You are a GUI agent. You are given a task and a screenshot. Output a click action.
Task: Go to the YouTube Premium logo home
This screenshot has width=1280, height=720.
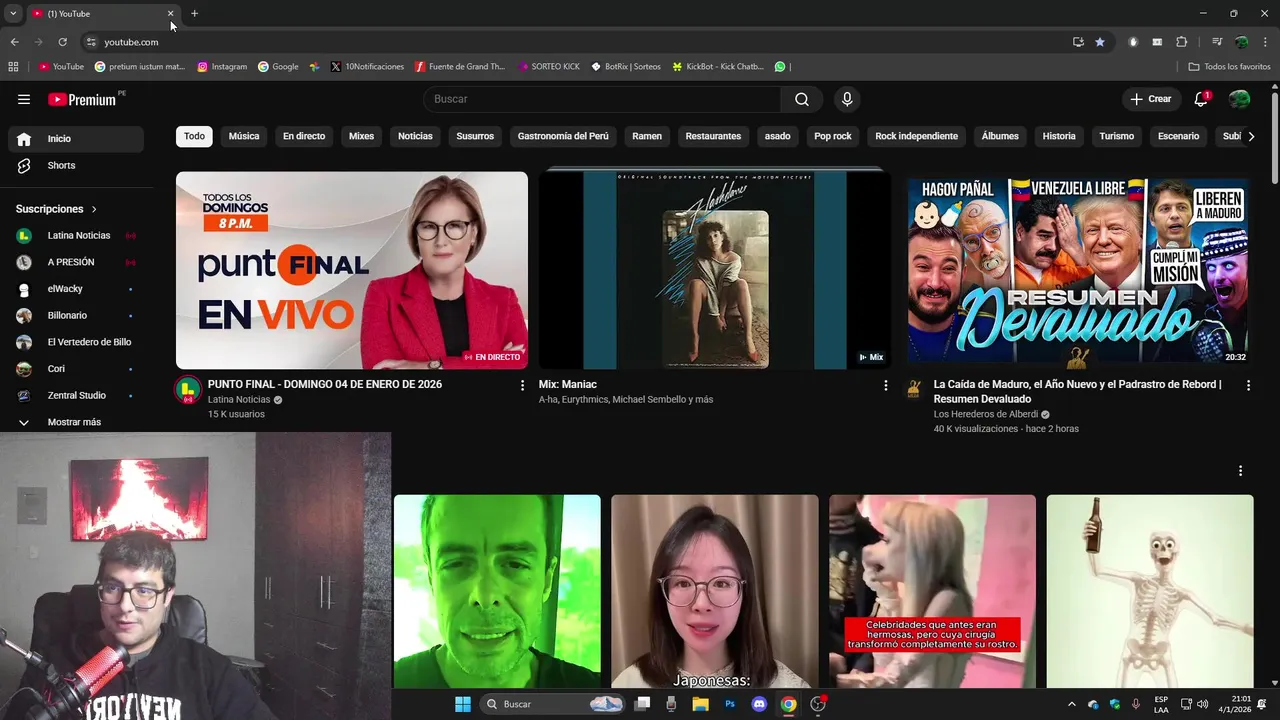tap(84, 99)
